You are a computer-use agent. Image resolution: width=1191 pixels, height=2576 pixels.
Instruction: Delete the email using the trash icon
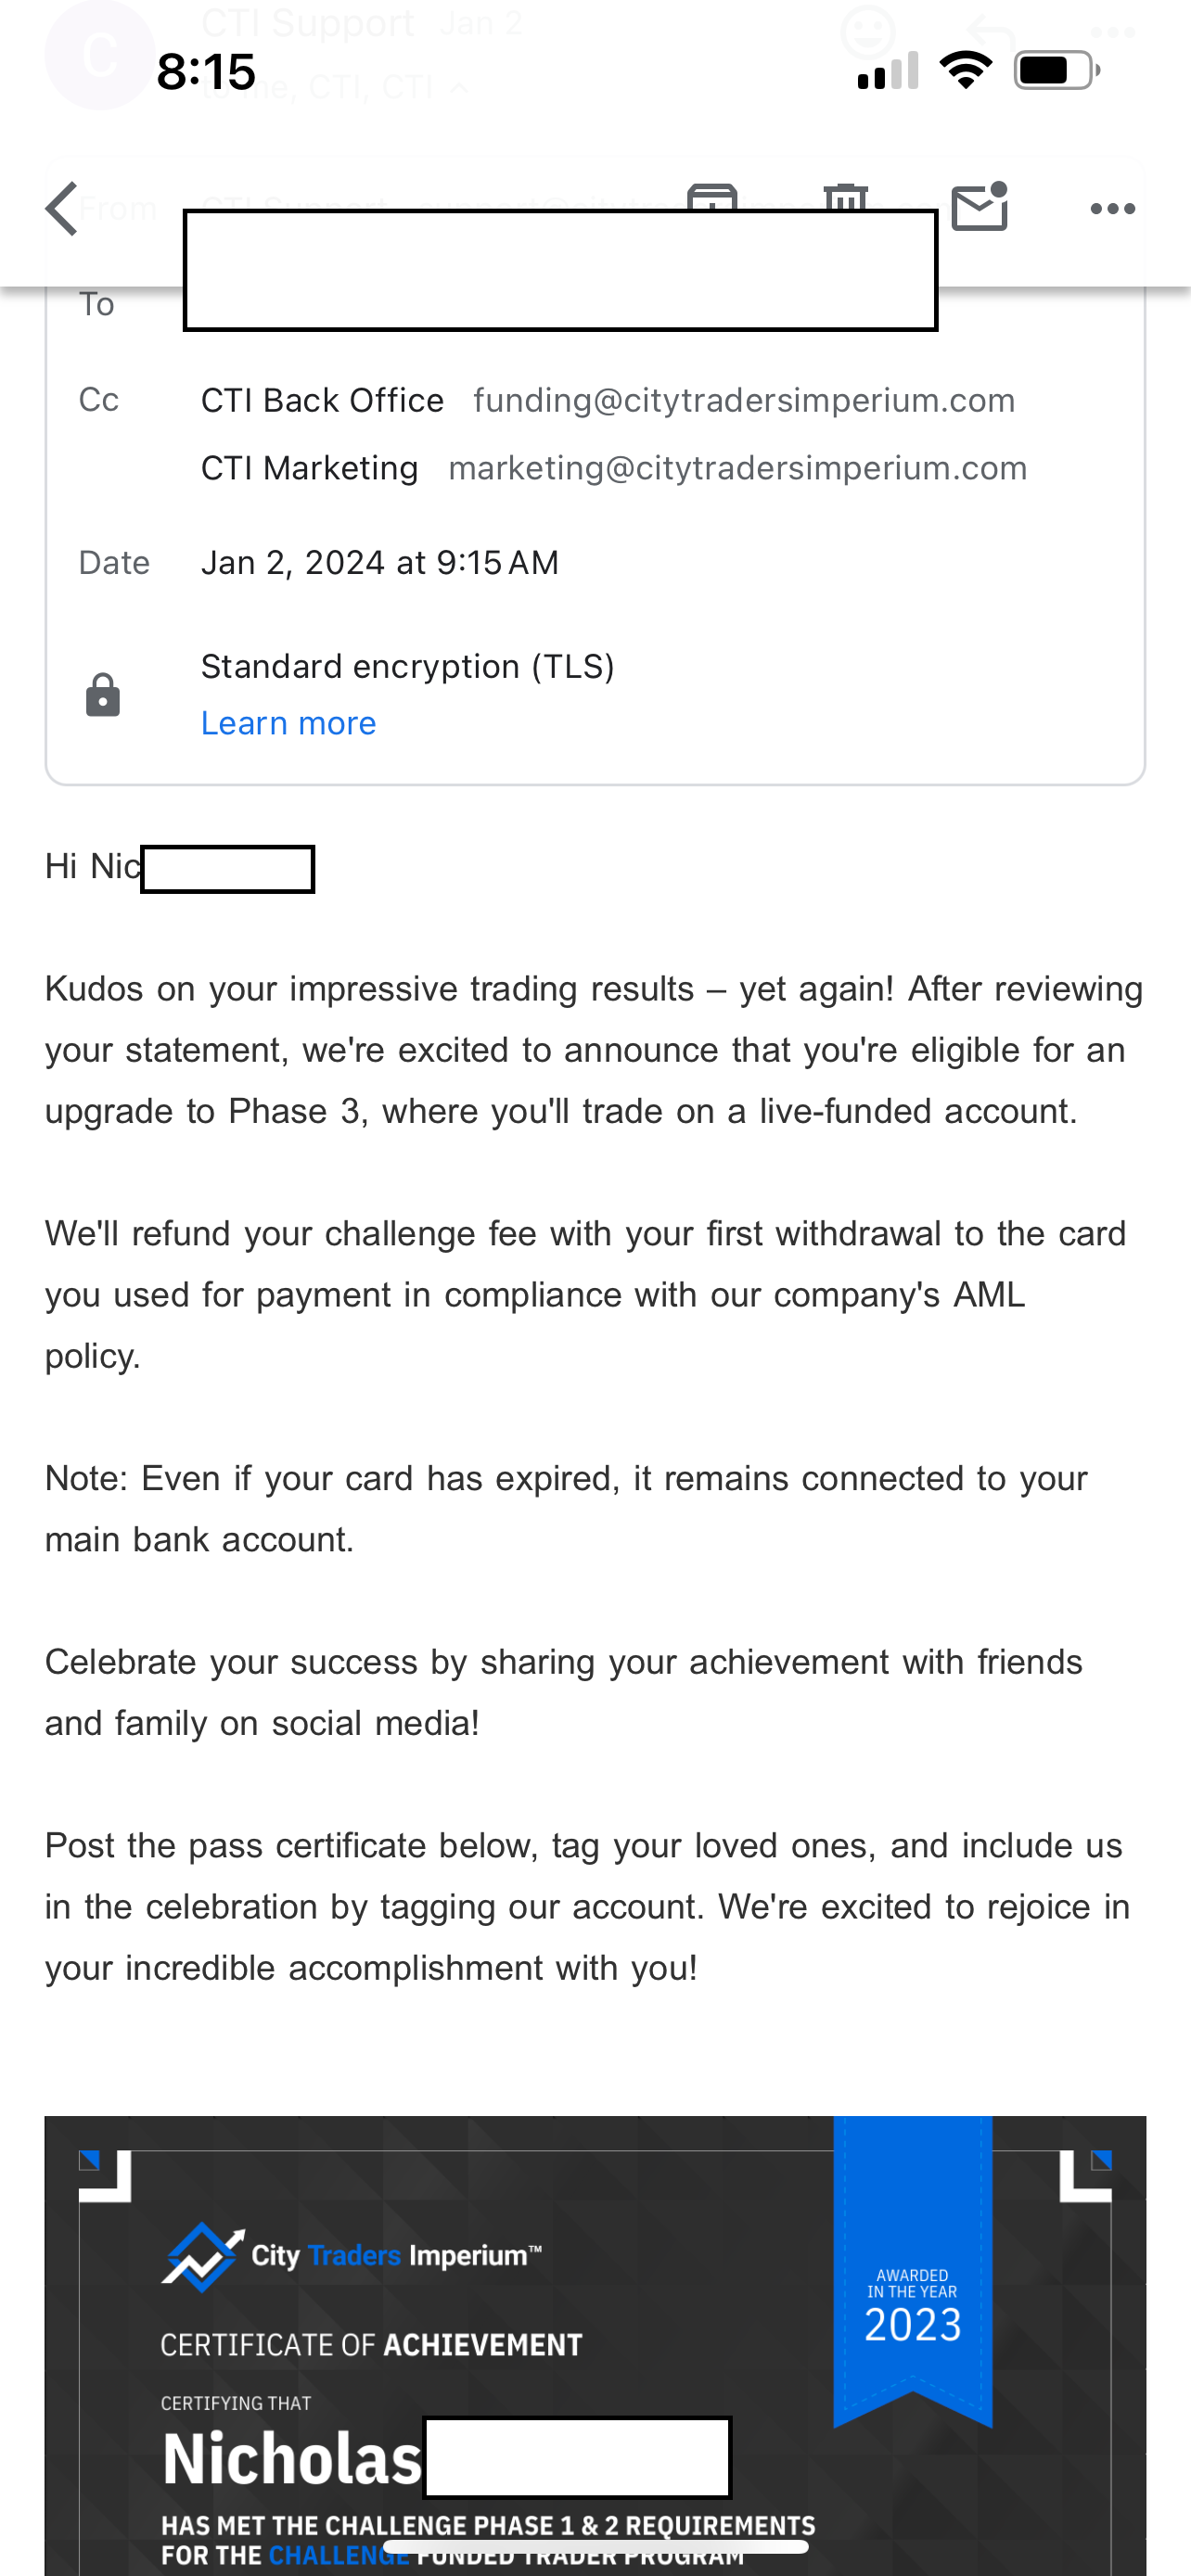click(x=846, y=196)
